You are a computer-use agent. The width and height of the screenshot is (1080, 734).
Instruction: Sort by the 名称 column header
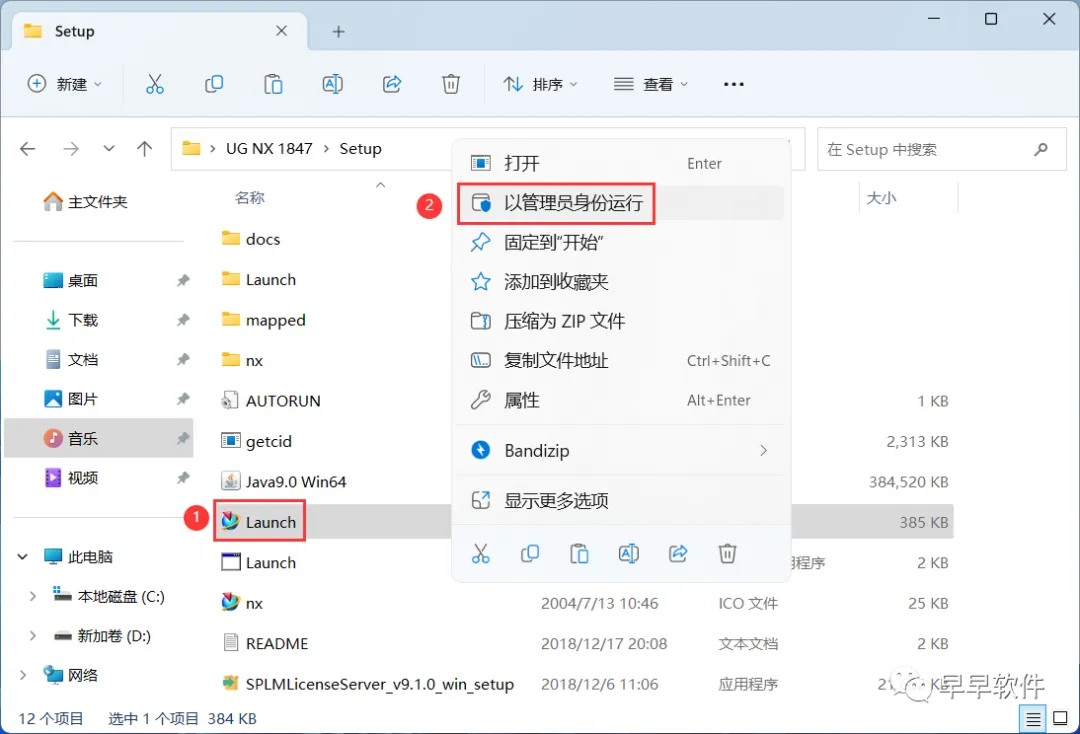tap(249, 198)
